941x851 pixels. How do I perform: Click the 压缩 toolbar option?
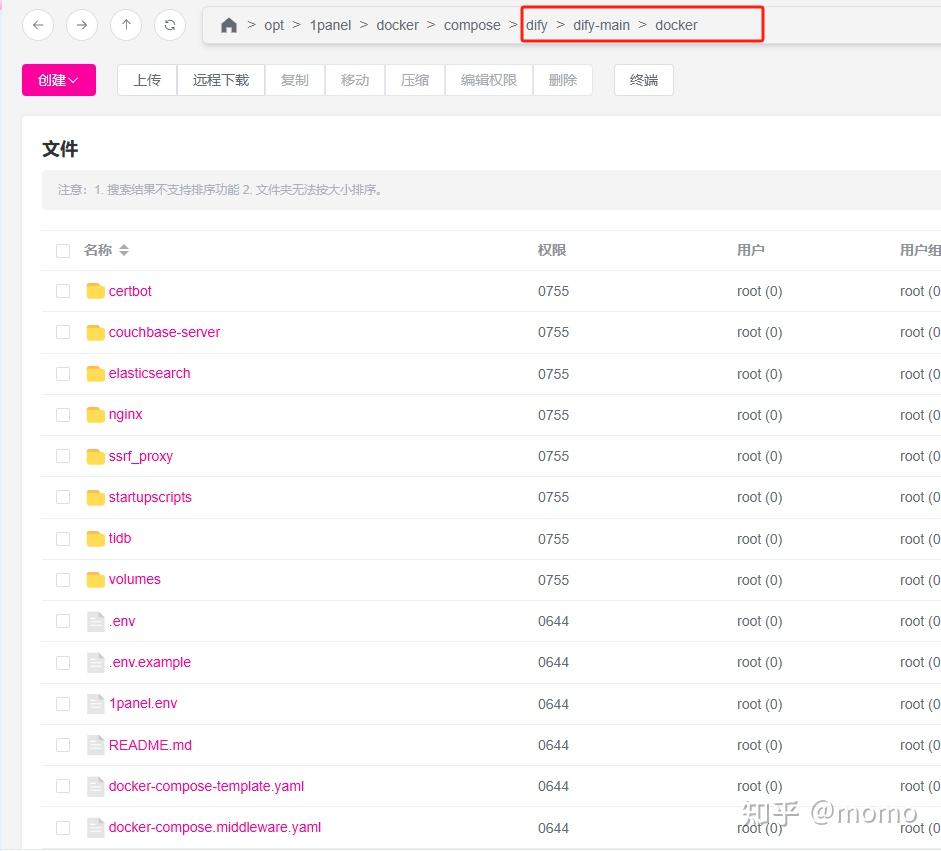tap(414, 79)
